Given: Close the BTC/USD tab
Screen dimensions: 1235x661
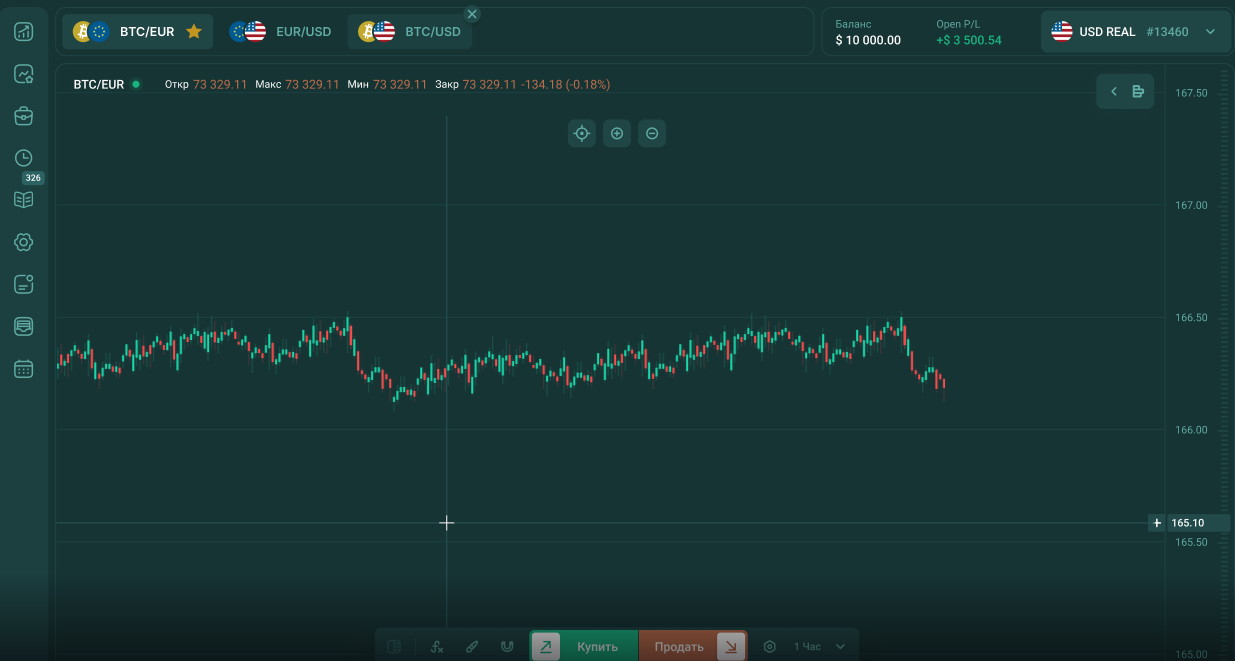Looking at the screenshot, I should [472, 14].
